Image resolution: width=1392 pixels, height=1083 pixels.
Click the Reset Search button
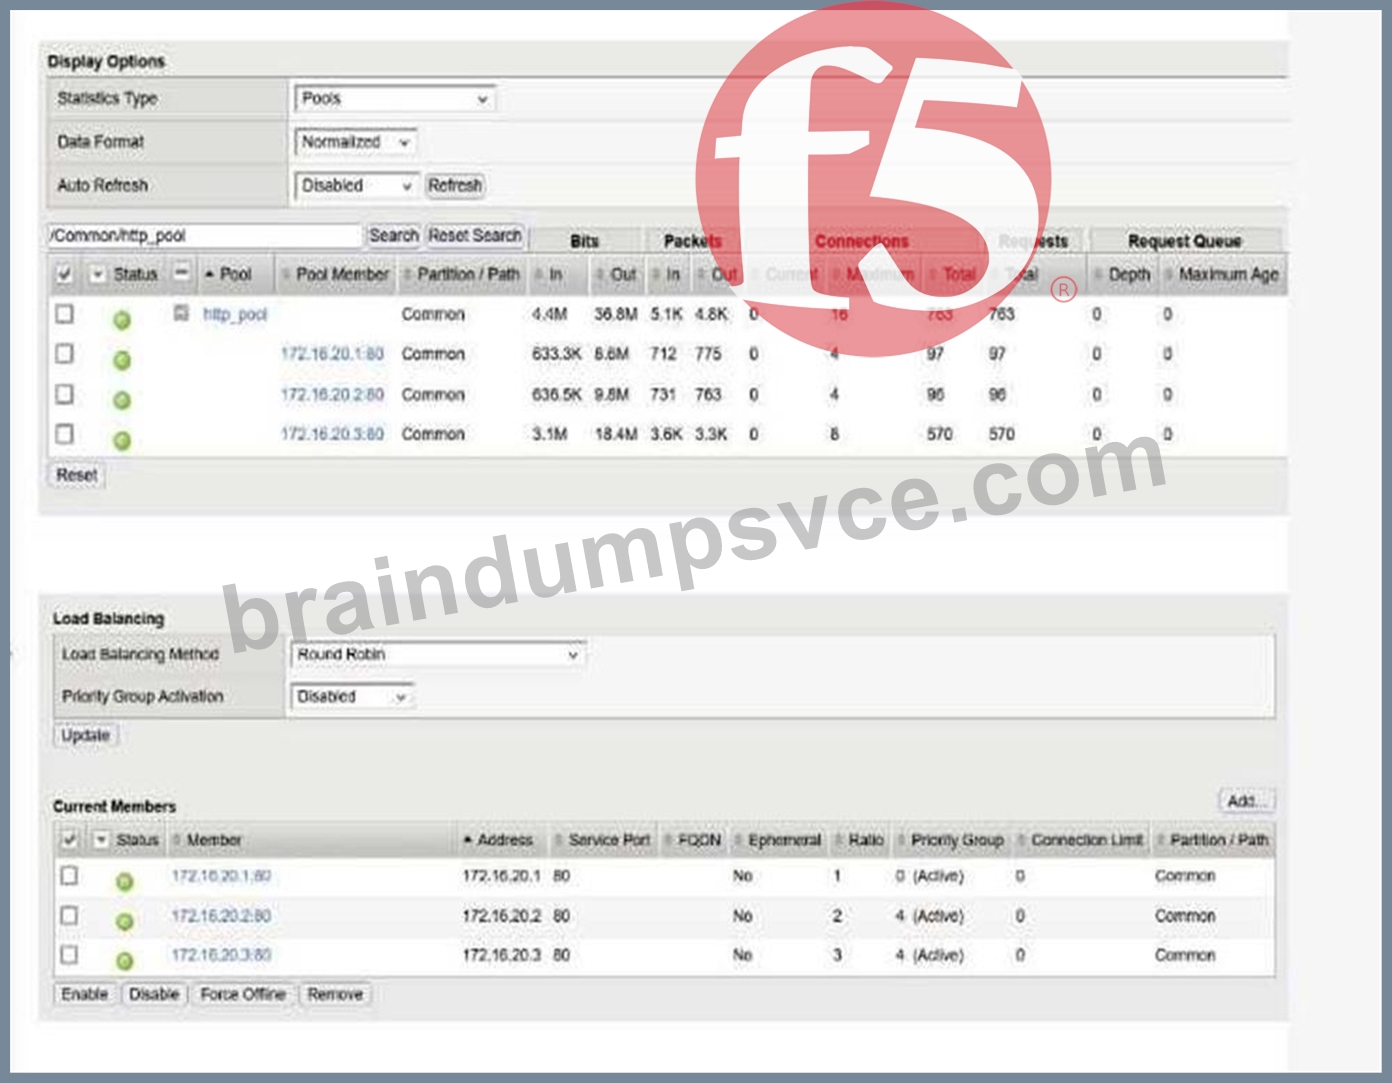[475, 236]
